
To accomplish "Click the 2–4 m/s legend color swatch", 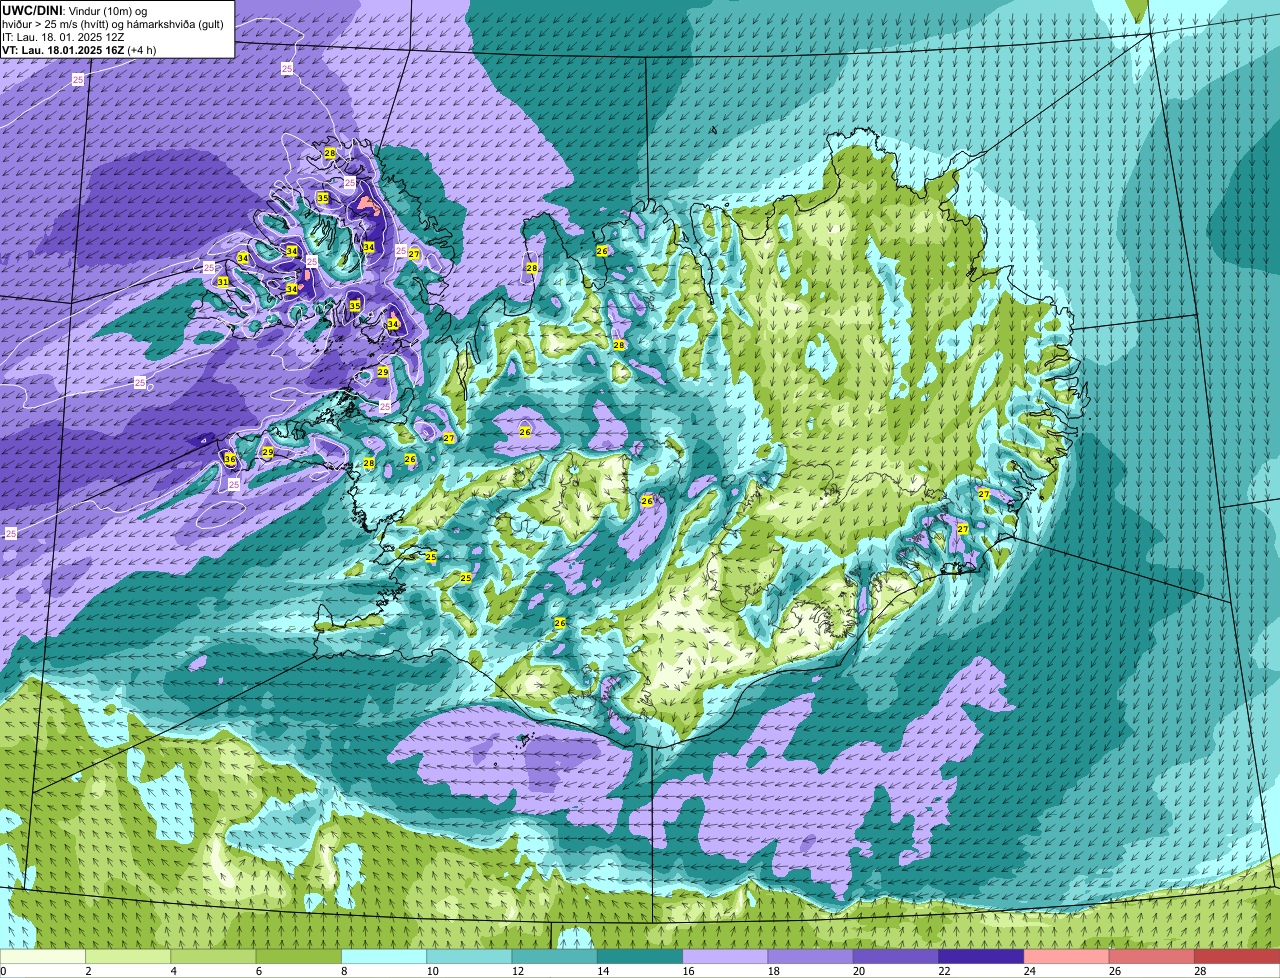I will [x=129, y=956].
